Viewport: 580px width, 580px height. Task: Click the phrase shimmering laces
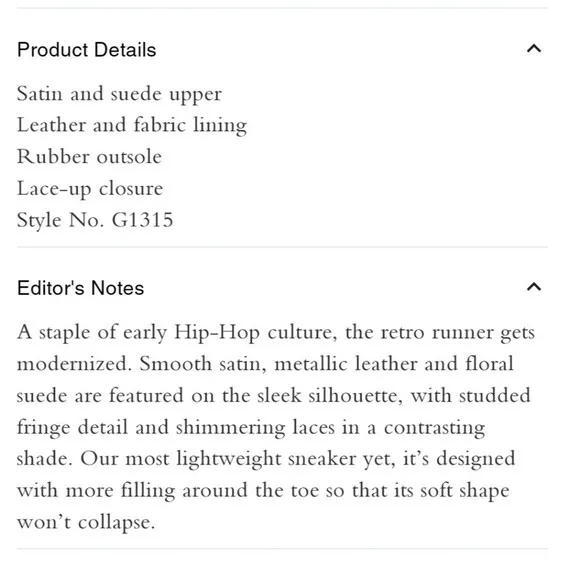(x=255, y=428)
